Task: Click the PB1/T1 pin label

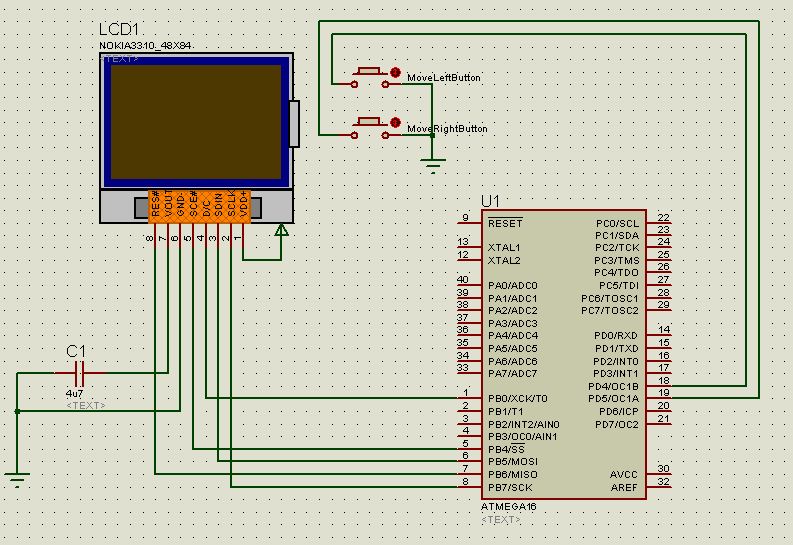Action: click(x=506, y=412)
